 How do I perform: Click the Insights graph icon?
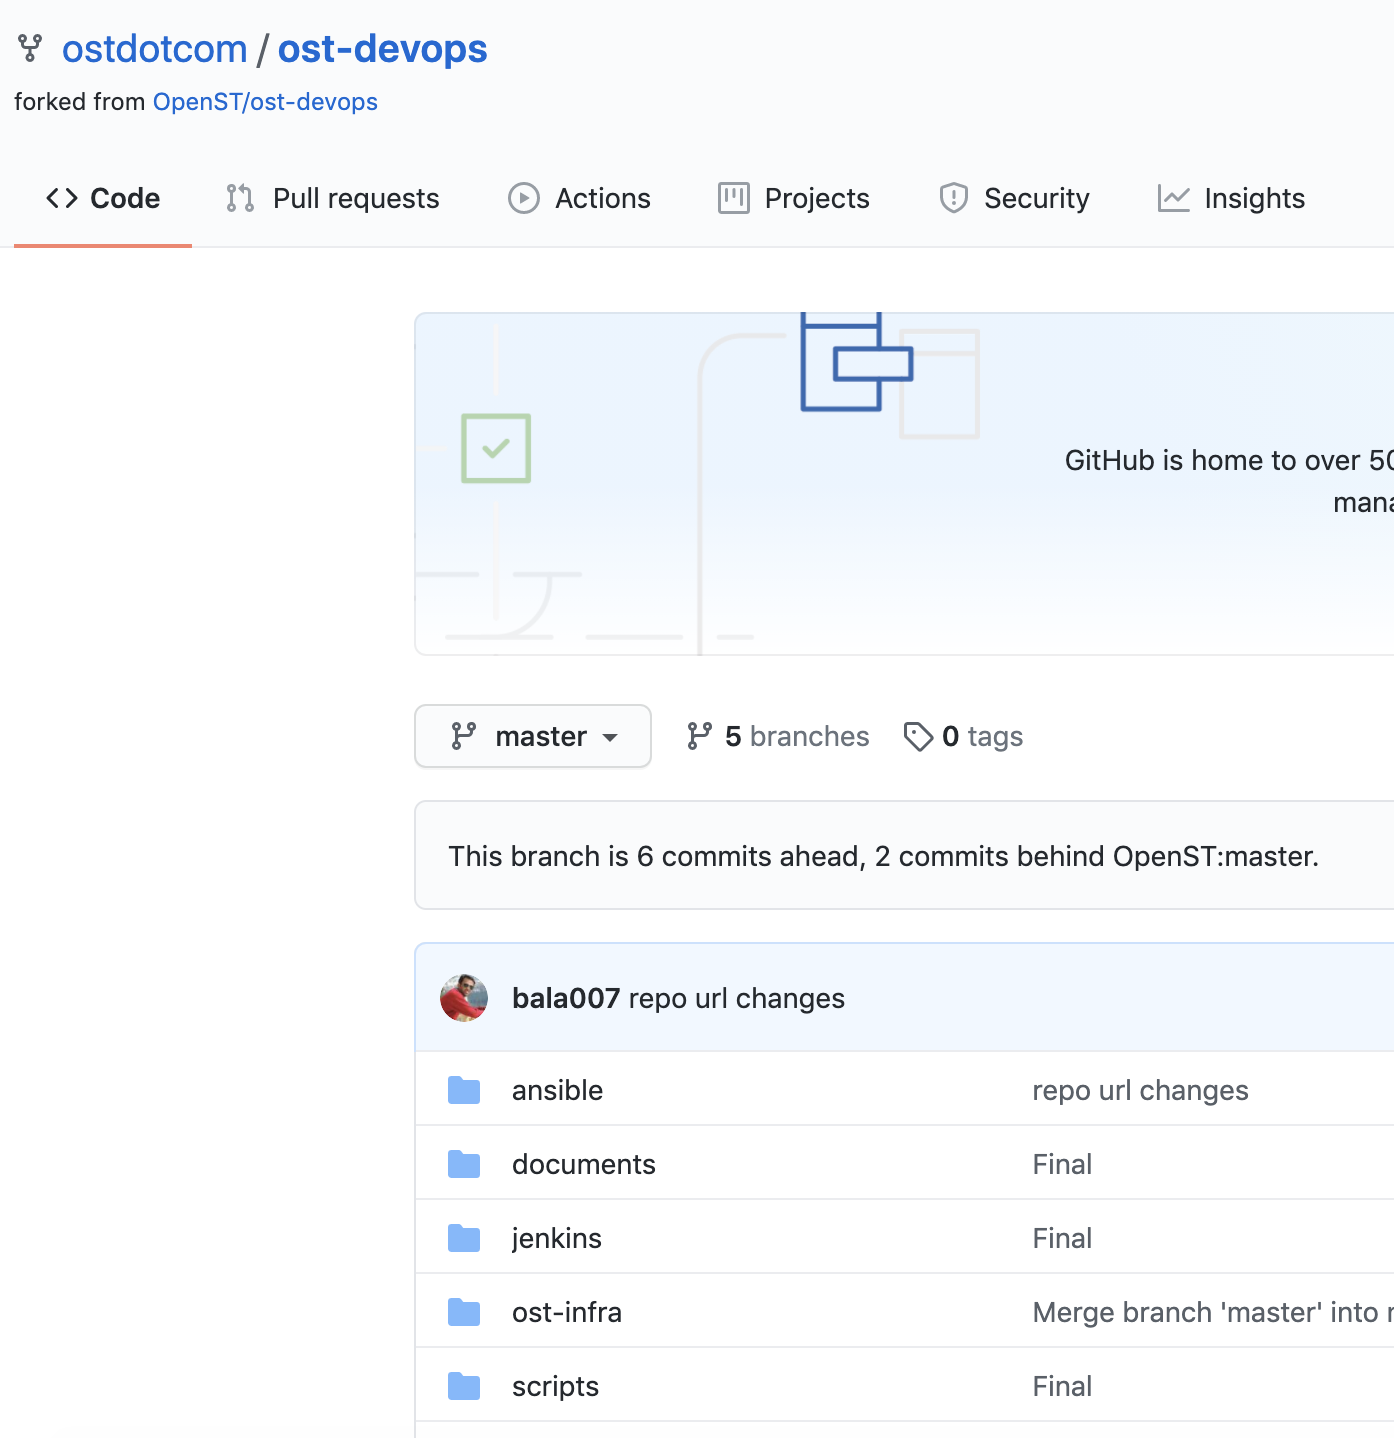[x=1174, y=198]
